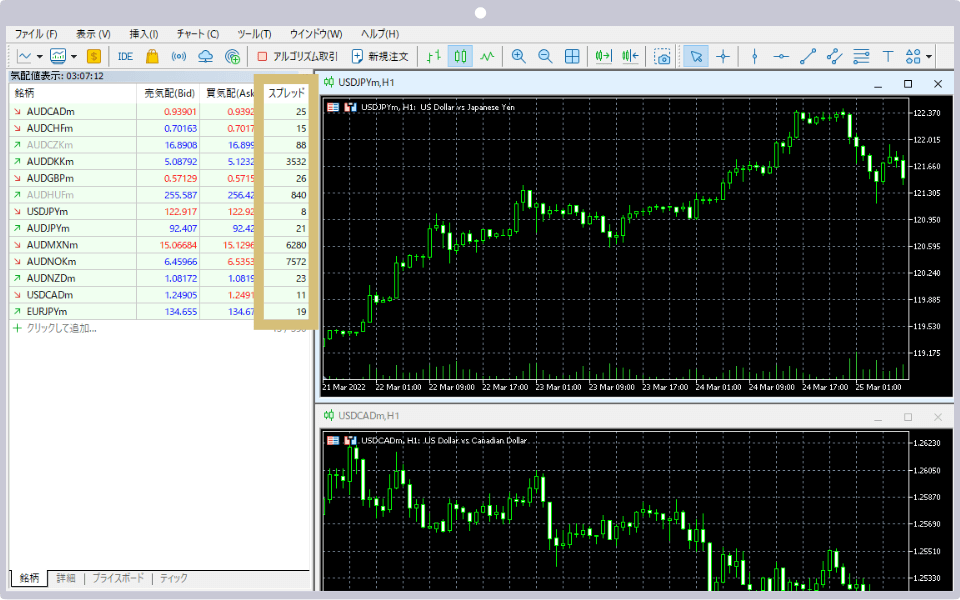Draw a vertical line on chart

[x=754, y=56]
